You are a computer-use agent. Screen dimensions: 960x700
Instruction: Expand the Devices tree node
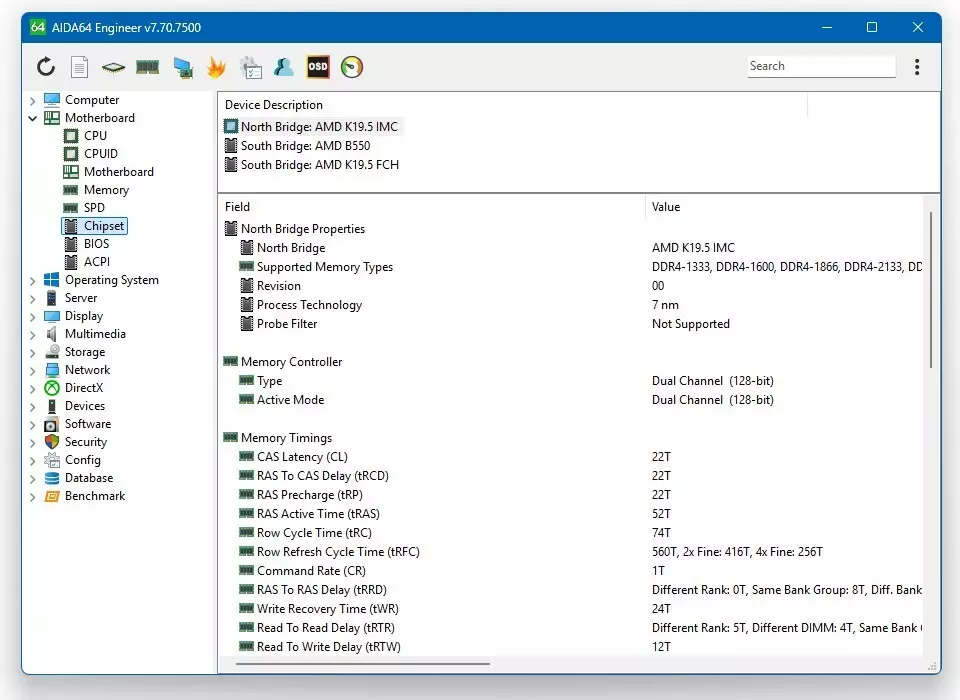[33, 406]
